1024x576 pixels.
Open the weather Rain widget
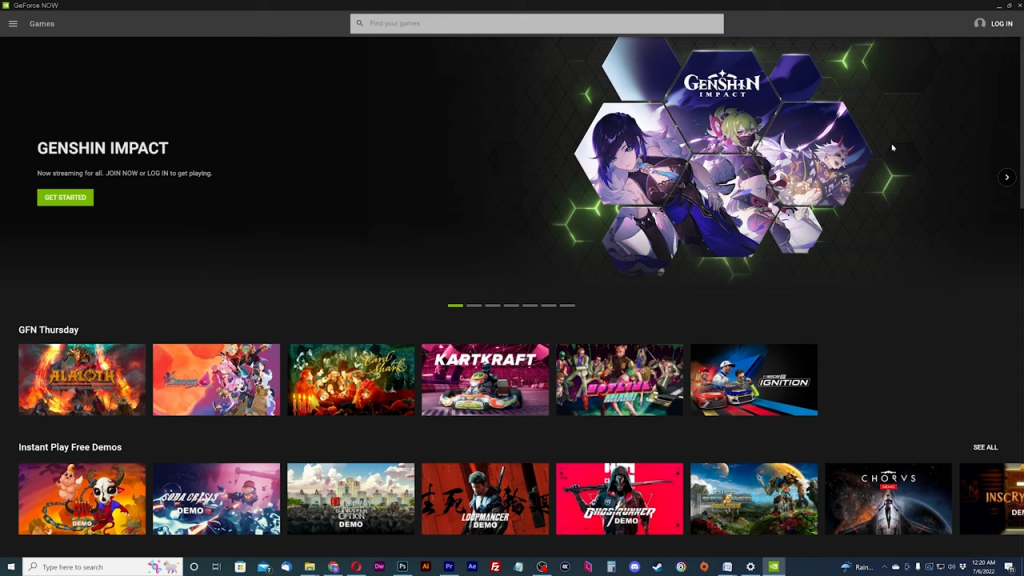click(x=857, y=567)
